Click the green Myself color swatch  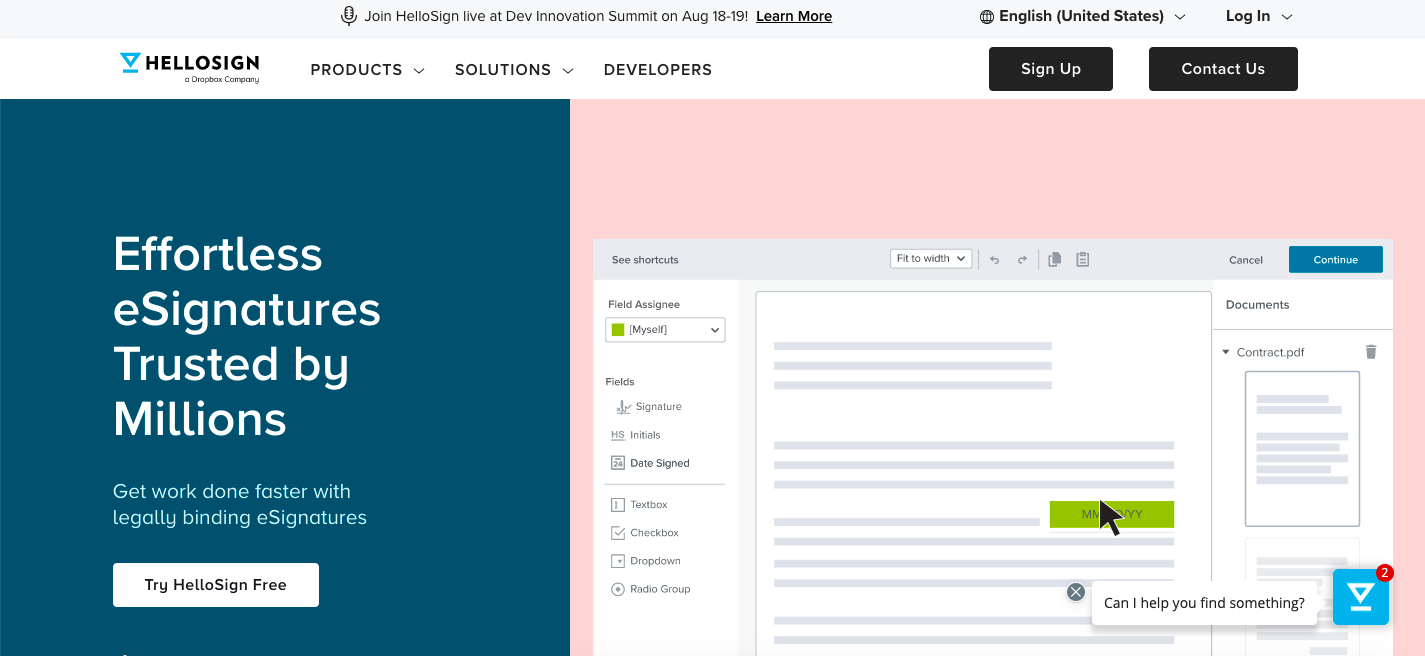(x=618, y=330)
